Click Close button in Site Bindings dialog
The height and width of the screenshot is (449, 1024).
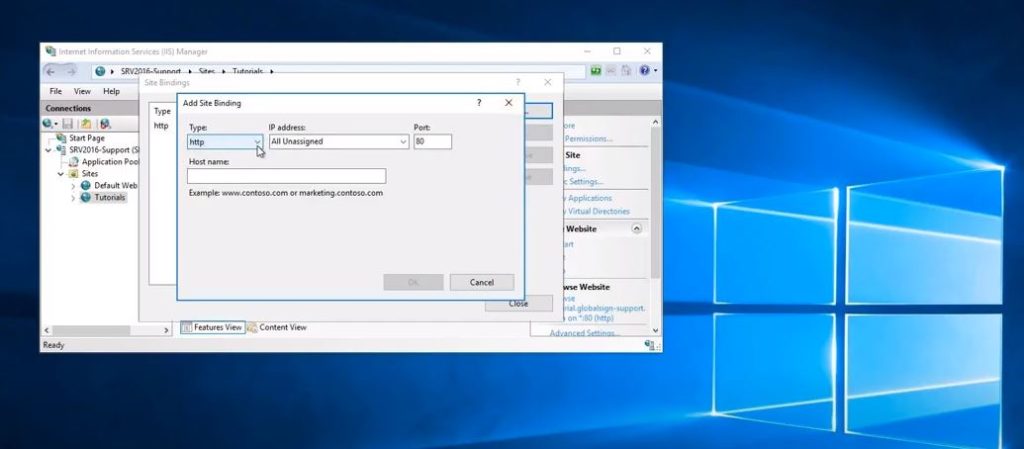(x=519, y=303)
